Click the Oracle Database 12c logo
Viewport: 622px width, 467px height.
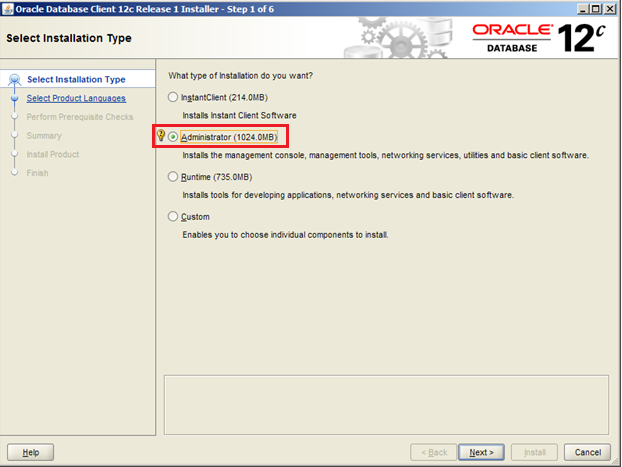tap(539, 38)
